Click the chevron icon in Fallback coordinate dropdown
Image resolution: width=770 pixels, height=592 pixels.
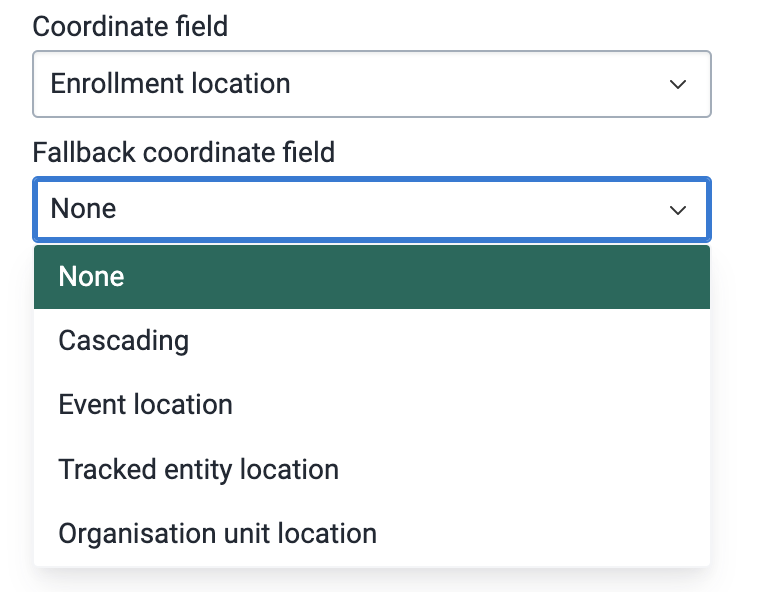click(678, 210)
